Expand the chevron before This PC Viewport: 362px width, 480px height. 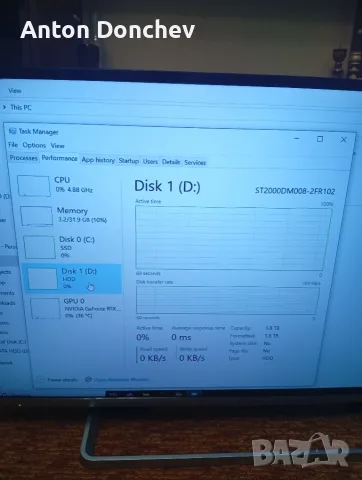tap(4, 107)
